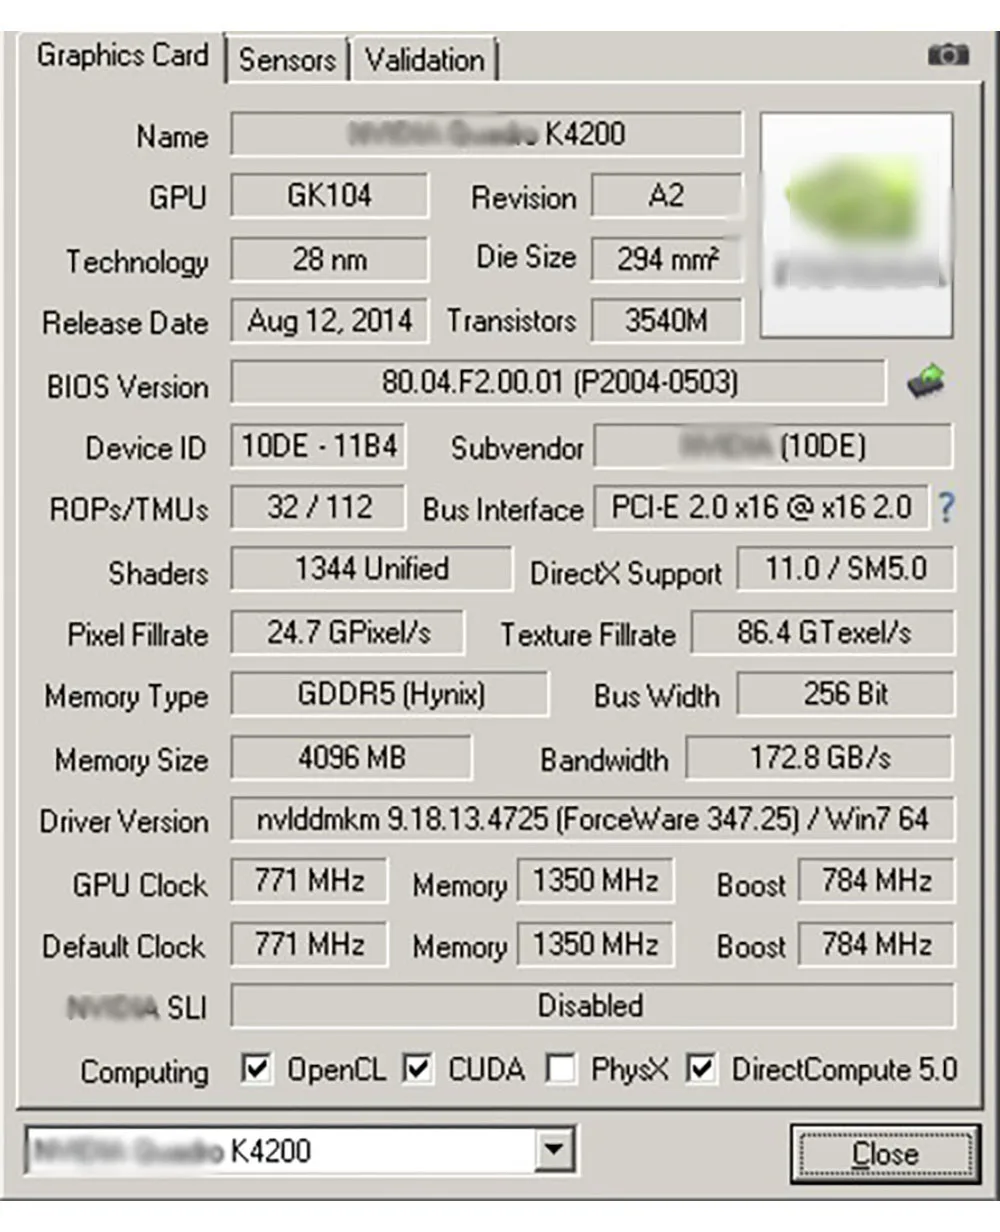Click the Texture Fillrate field 86.4 GTexel/s
The image size is (1000, 1232).
click(823, 632)
